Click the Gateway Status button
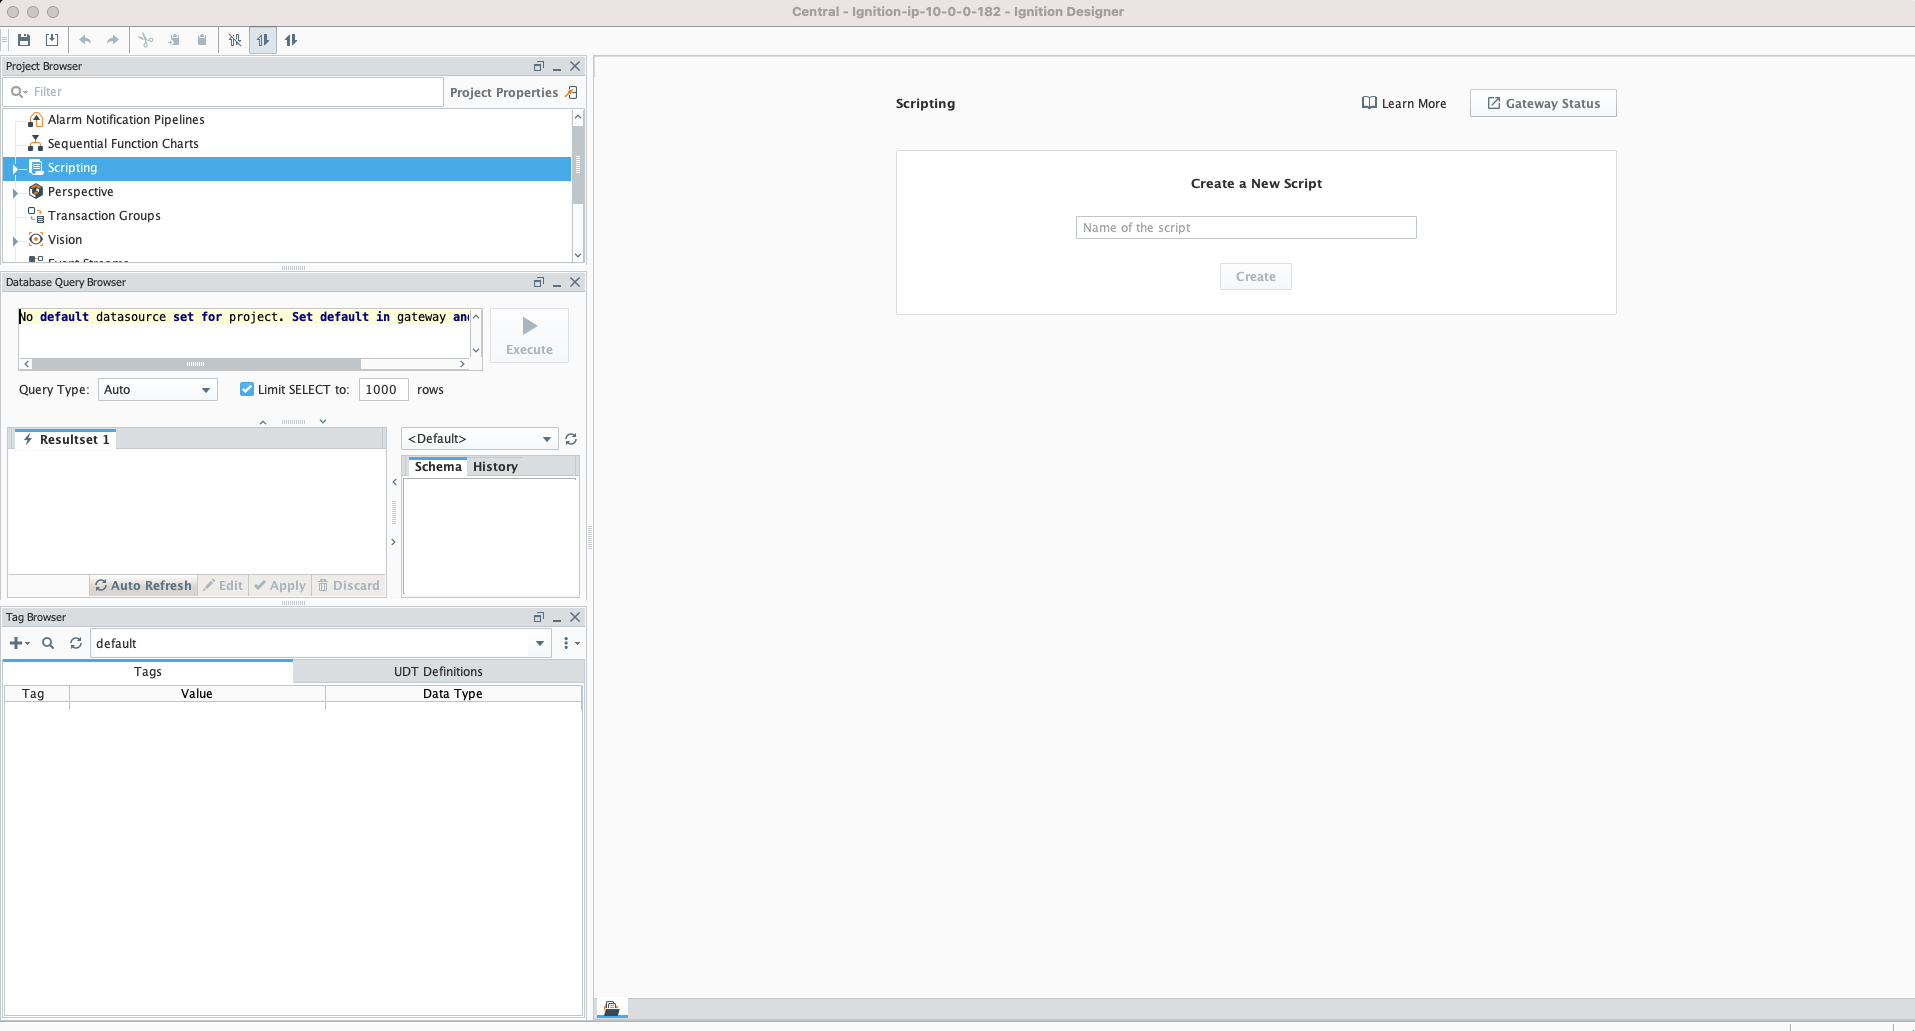1915x1031 pixels. point(1543,103)
